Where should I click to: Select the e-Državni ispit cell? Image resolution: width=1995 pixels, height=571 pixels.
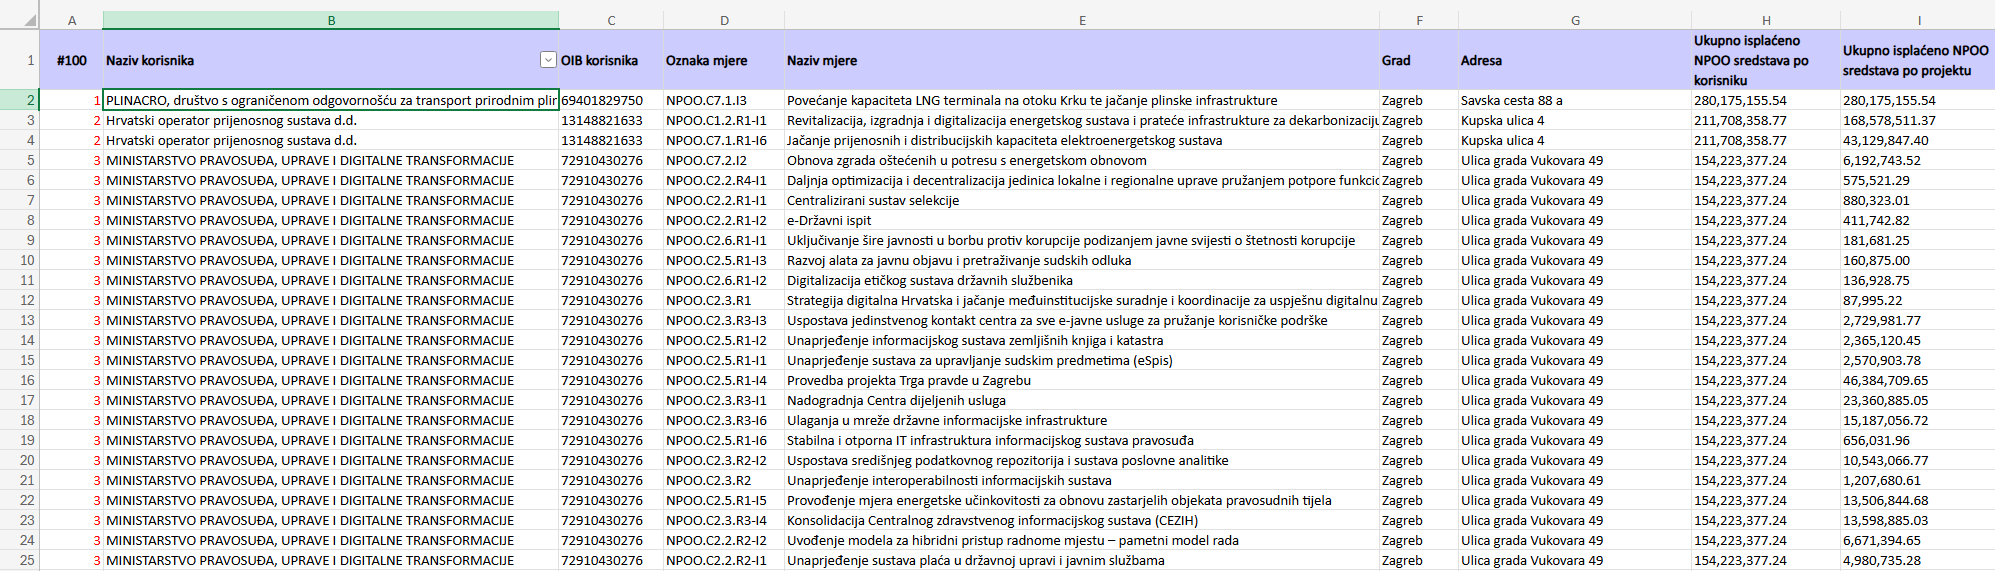pos(1082,220)
